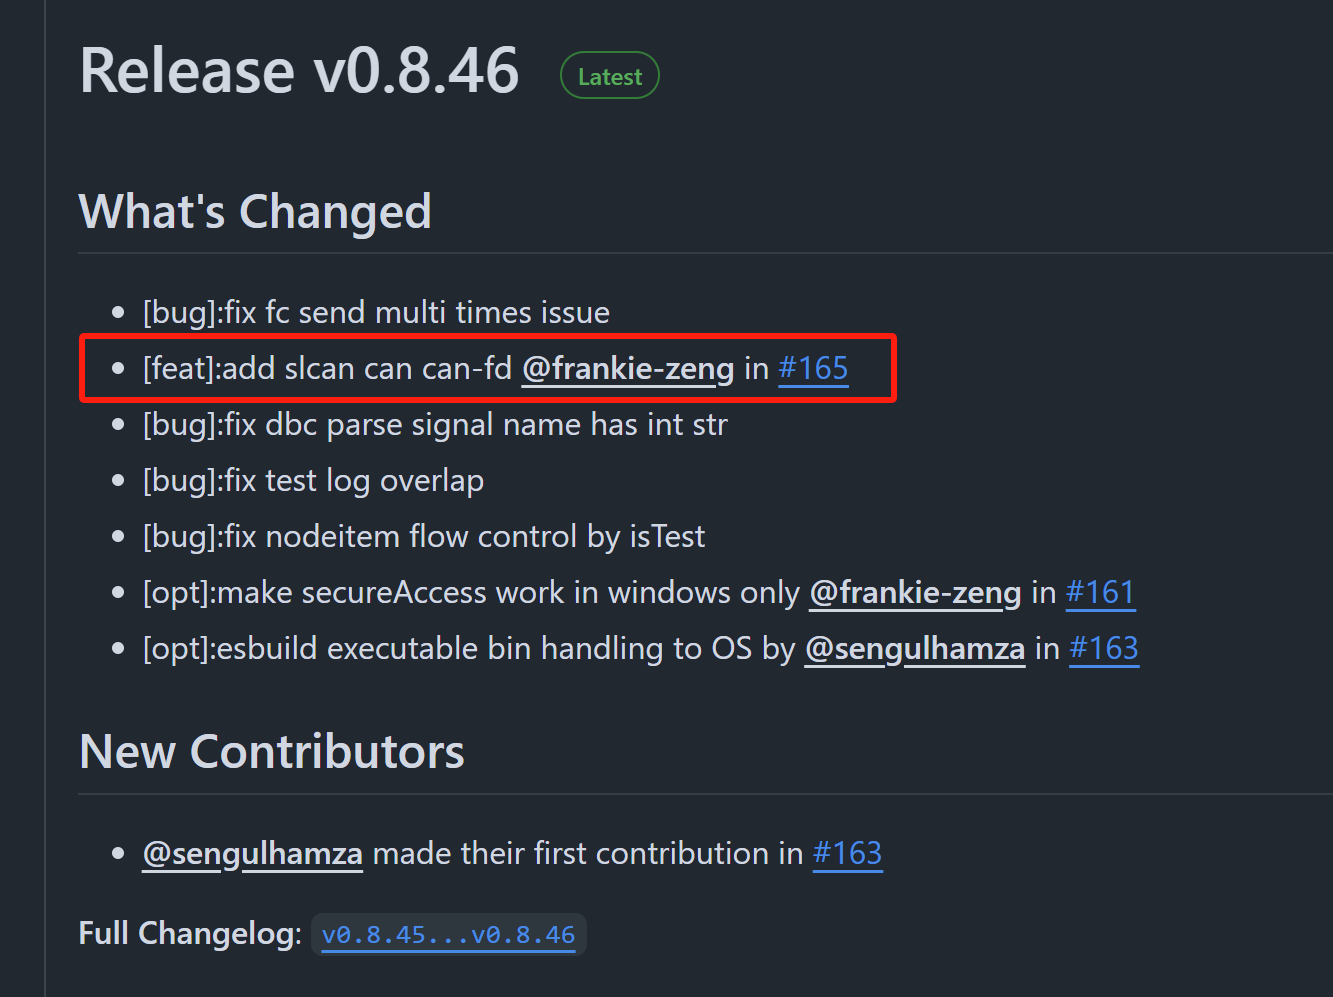
Task: Click @sengulhamza under New Contributors
Action: pos(253,854)
